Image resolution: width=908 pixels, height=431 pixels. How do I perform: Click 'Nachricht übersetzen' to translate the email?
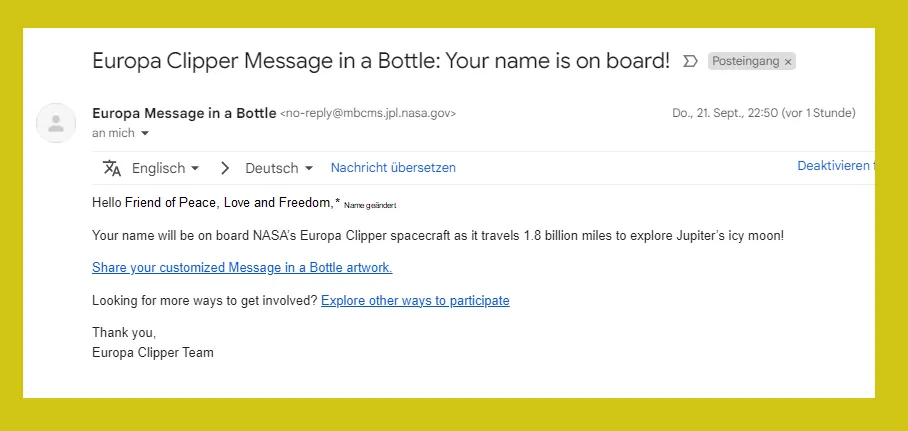(393, 167)
